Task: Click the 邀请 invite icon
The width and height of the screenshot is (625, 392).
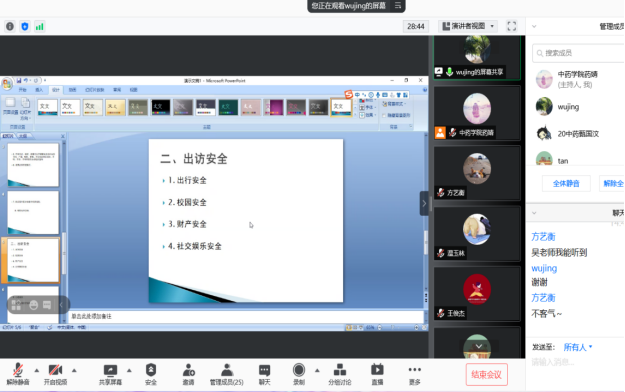Action: coord(188,370)
